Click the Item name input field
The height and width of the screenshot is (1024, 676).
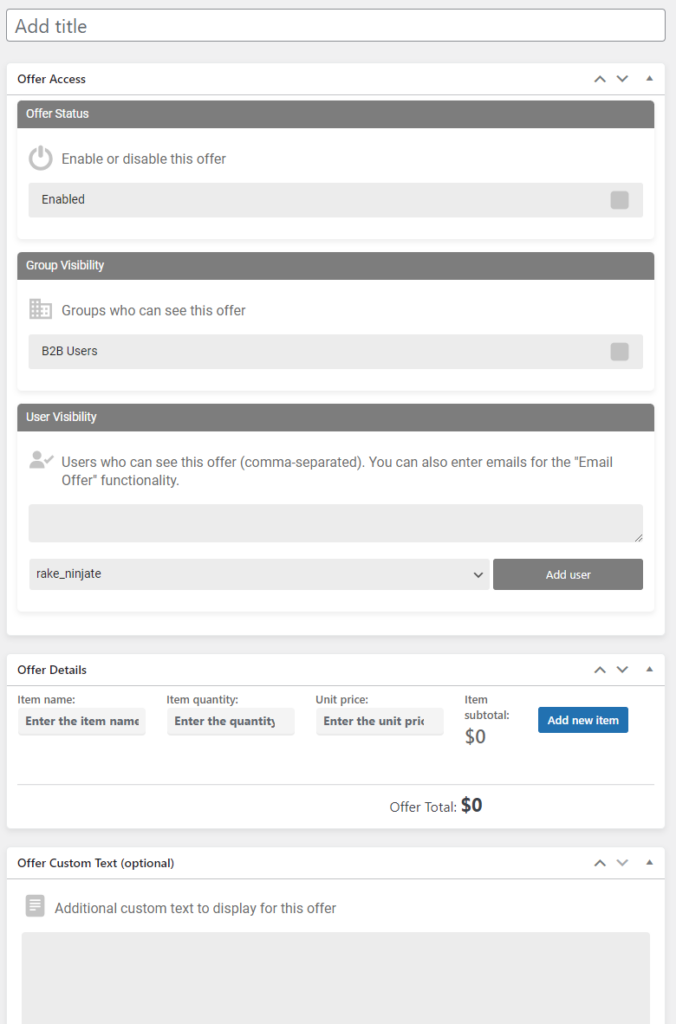coord(82,722)
